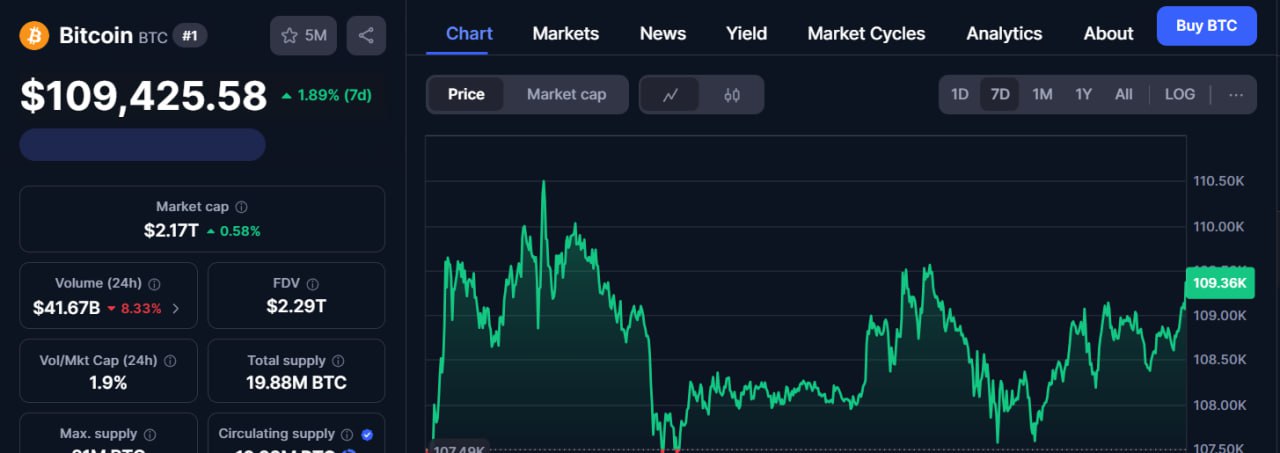Image resolution: width=1280 pixels, height=453 pixels.
Task: Click the Buy BTC button
Action: 1206,26
